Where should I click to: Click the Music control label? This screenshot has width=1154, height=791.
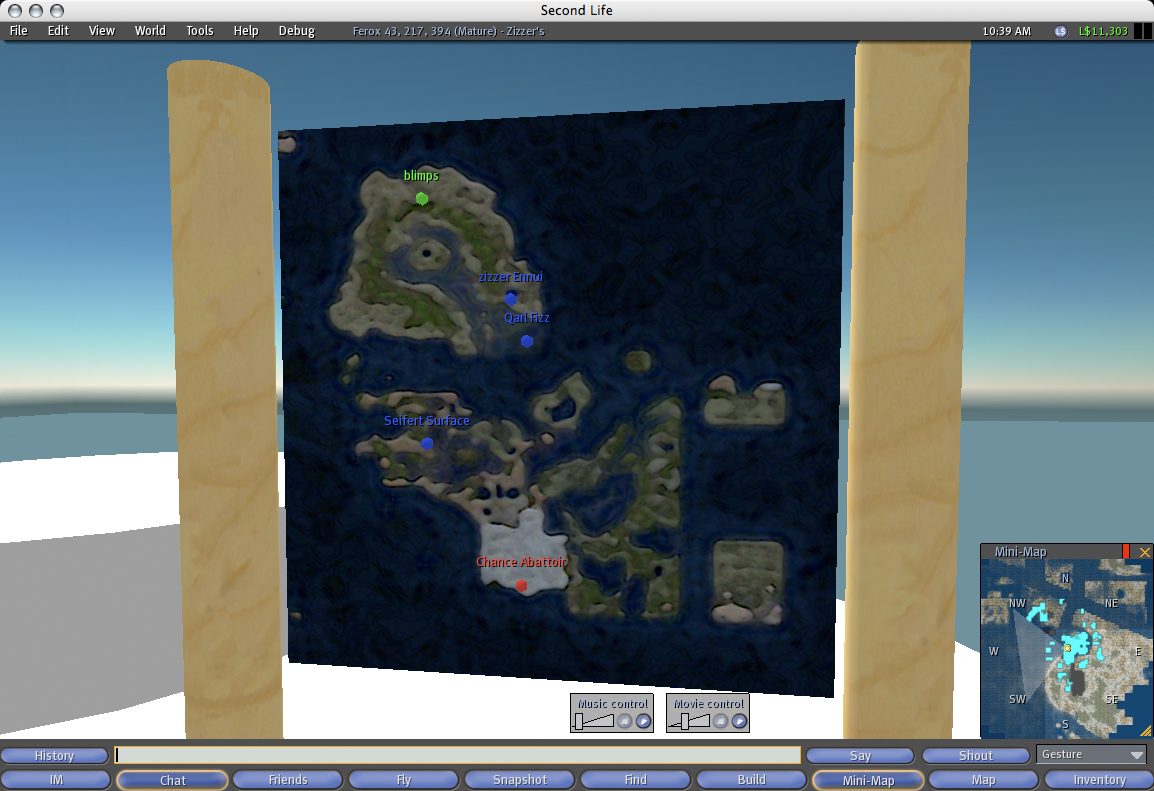click(x=612, y=703)
